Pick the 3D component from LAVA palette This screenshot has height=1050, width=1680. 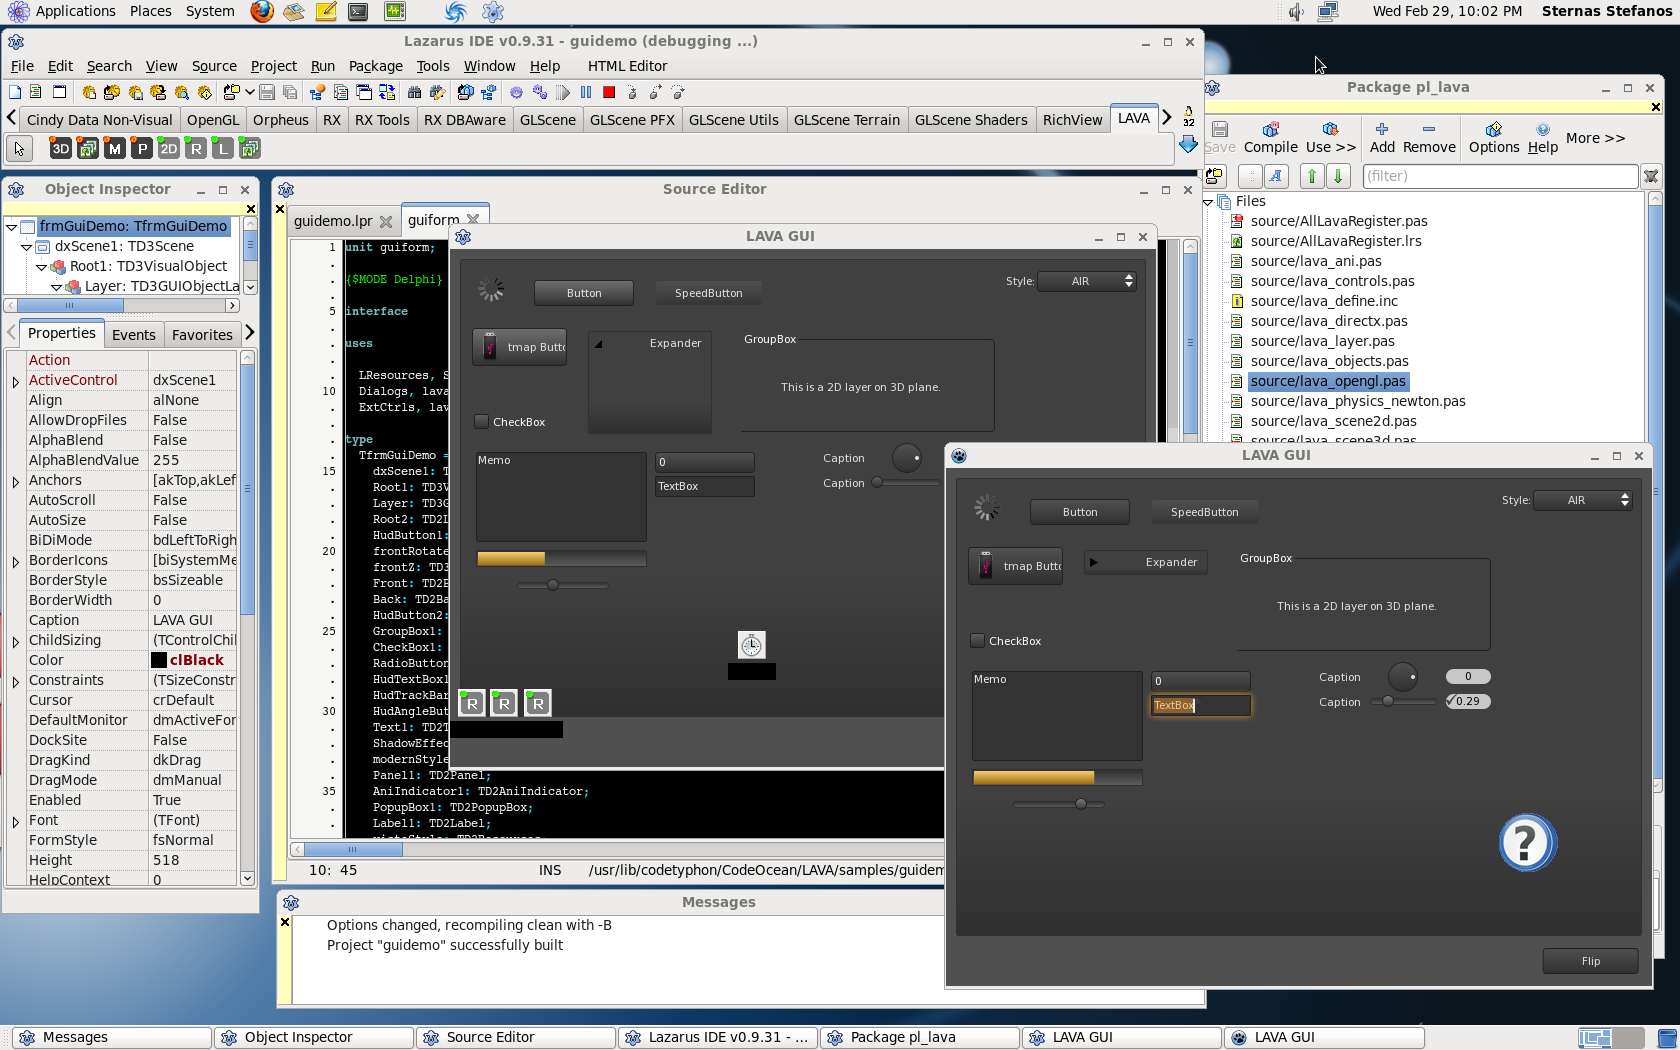(61, 148)
